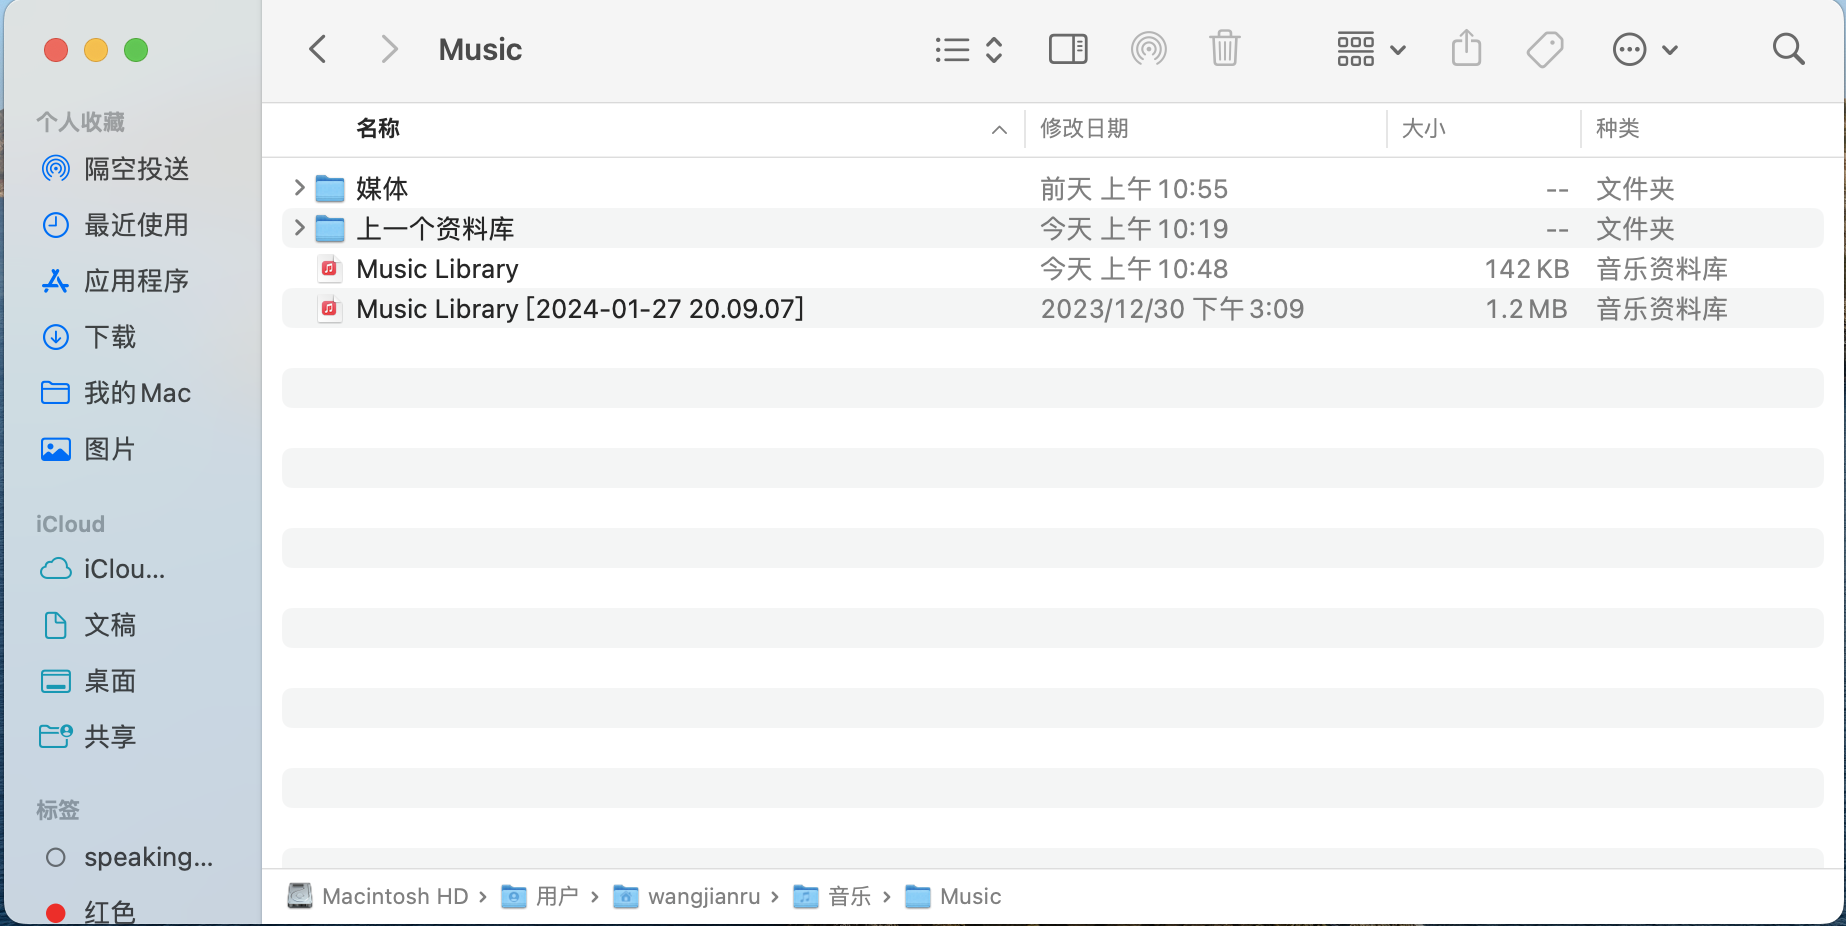Click the 前天 上午10:55 date cell
Viewport: 1846px width, 926px height.
tap(1134, 188)
